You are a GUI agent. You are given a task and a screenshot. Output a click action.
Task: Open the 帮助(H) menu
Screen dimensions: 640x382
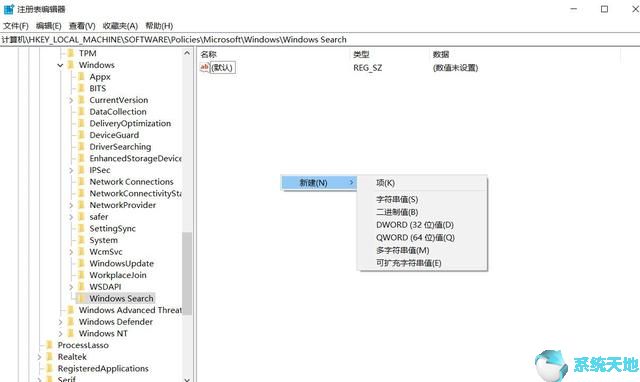[x=159, y=26]
